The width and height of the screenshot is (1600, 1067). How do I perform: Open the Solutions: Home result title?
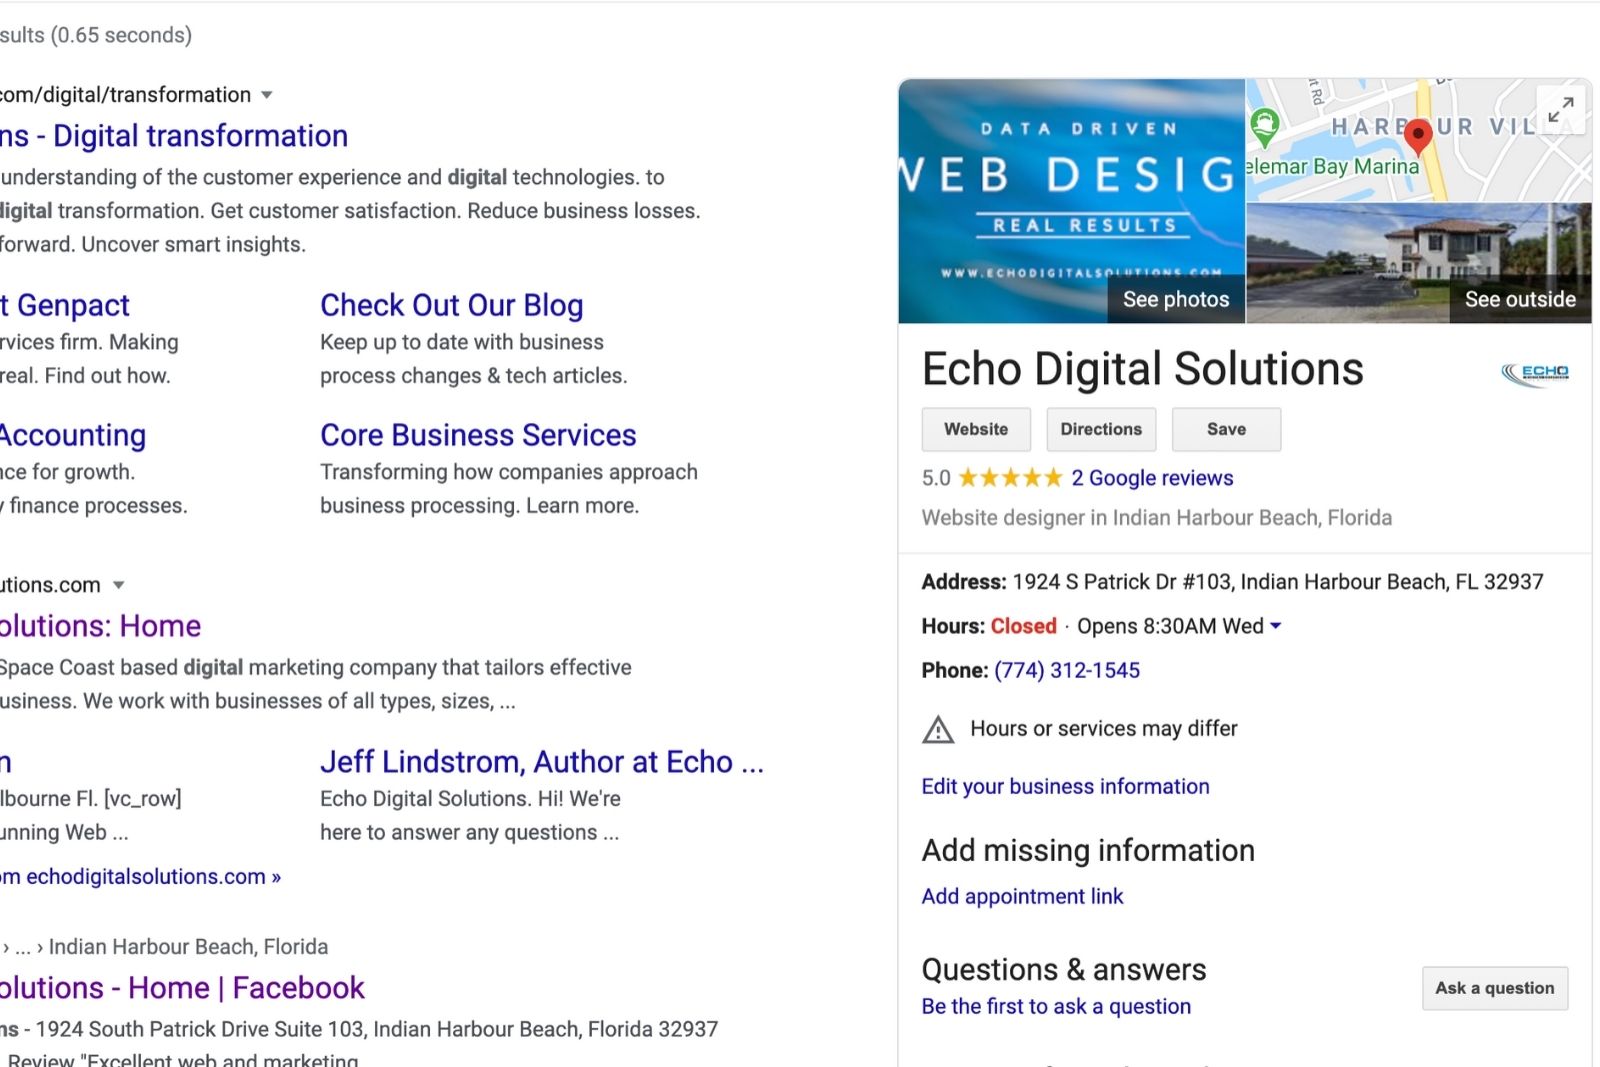pyautogui.click(x=100, y=626)
